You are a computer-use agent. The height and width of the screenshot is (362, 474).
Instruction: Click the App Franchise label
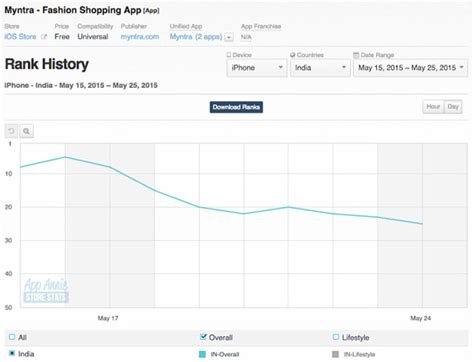(x=261, y=26)
